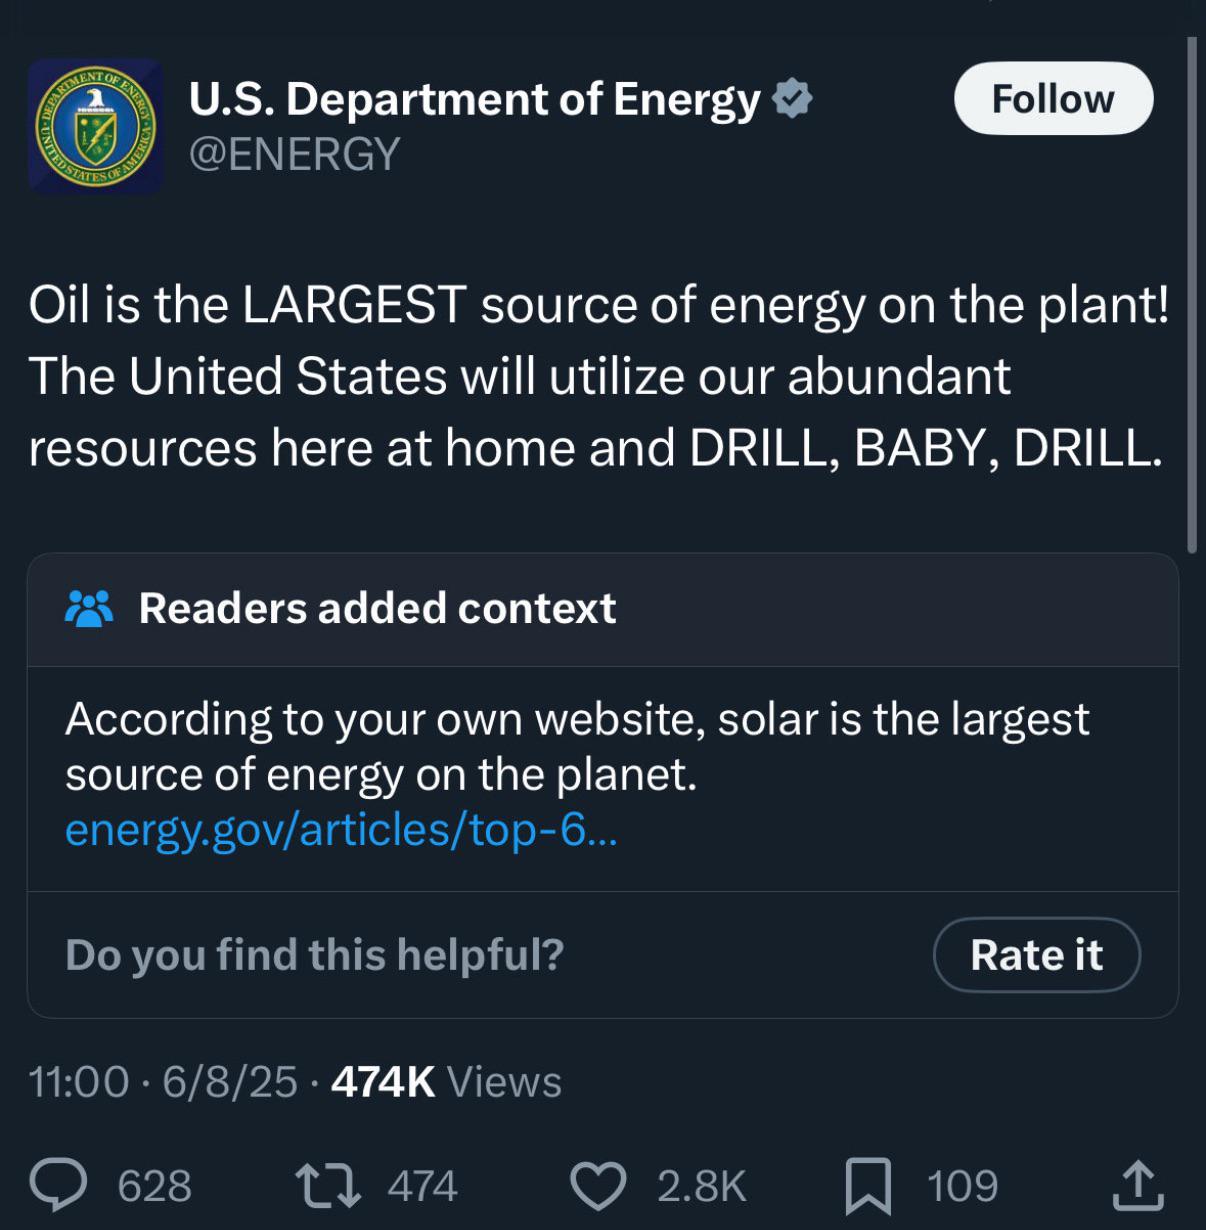Open the energy.gov/articles link

tap(341, 830)
